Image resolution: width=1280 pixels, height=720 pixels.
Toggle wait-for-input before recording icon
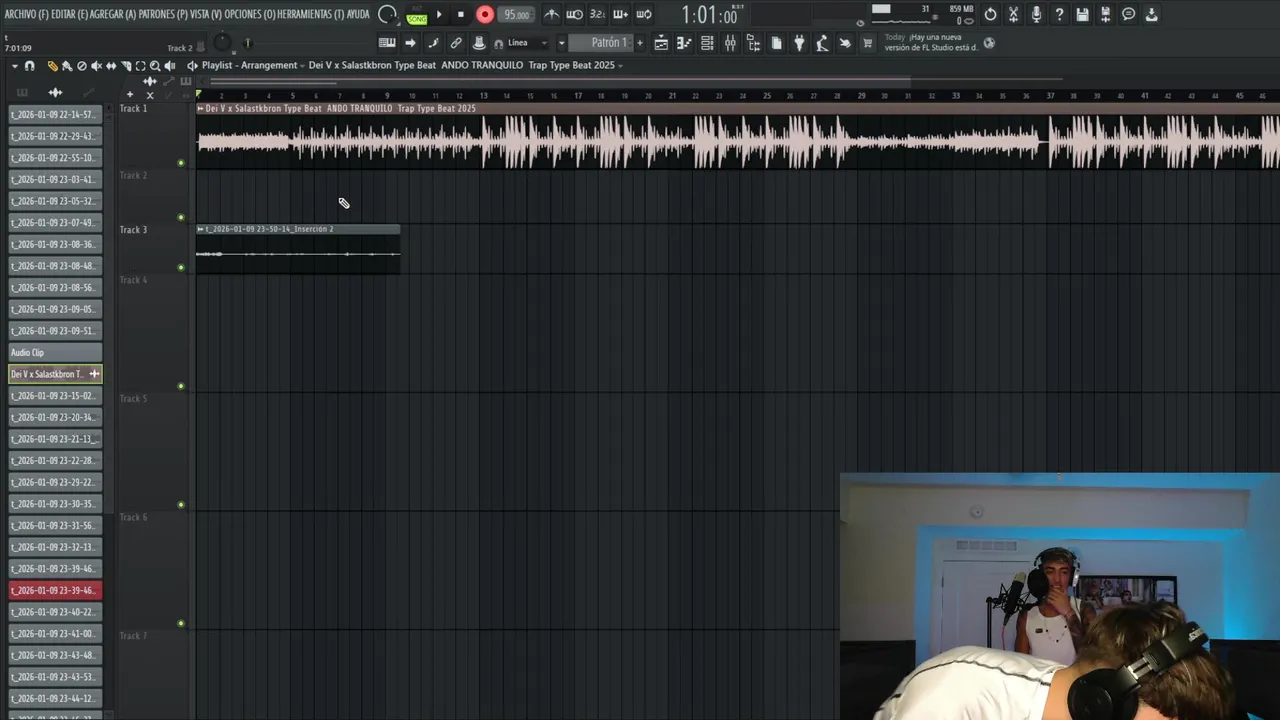(x=574, y=14)
